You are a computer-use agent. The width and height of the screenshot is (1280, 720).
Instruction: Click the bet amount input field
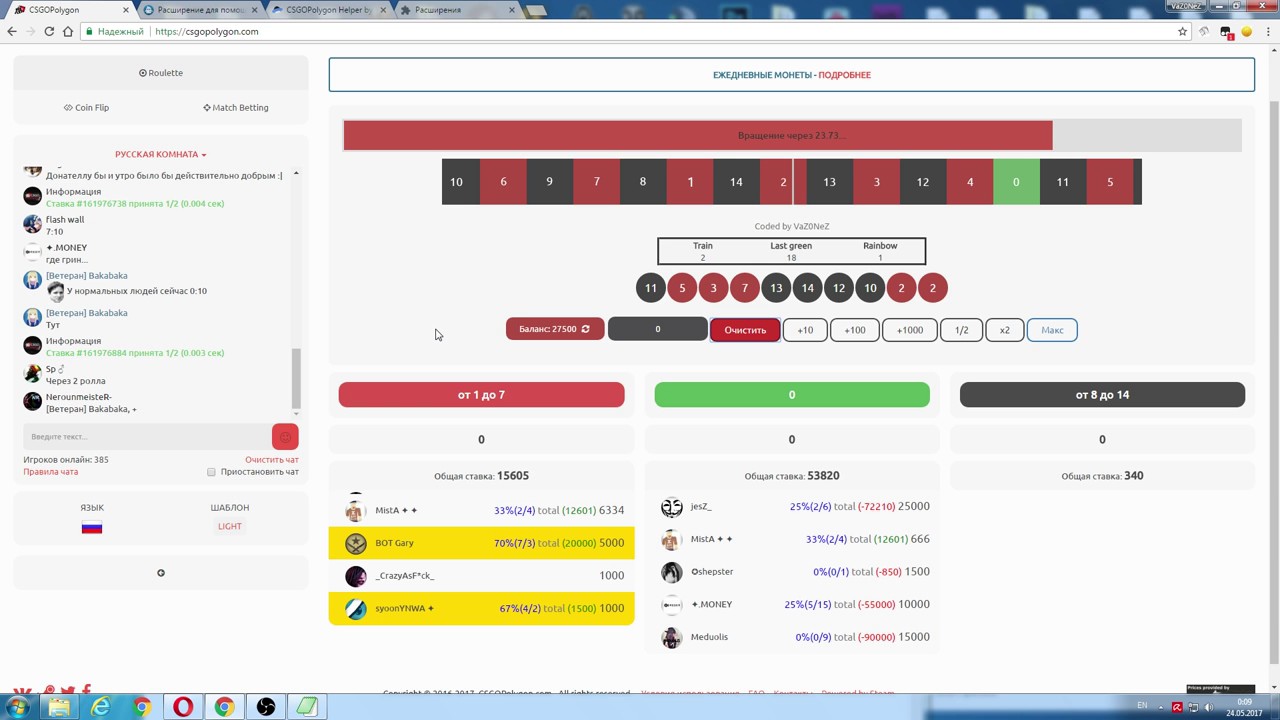[657, 329]
